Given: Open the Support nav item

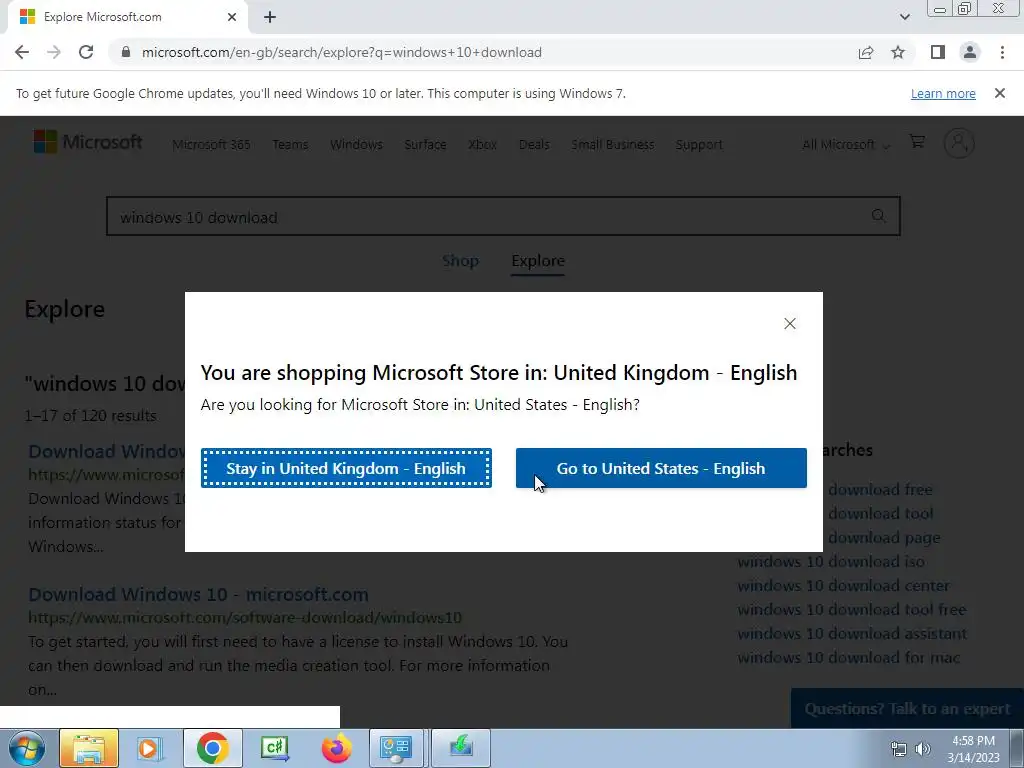Looking at the screenshot, I should click(x=699, y=145).
